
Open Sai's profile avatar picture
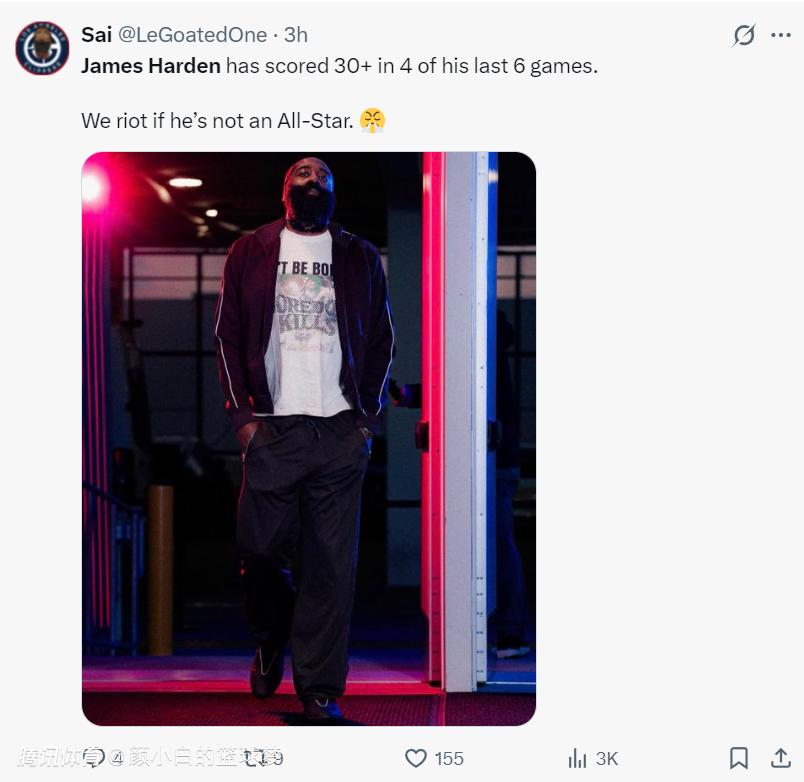coord(42,48)
